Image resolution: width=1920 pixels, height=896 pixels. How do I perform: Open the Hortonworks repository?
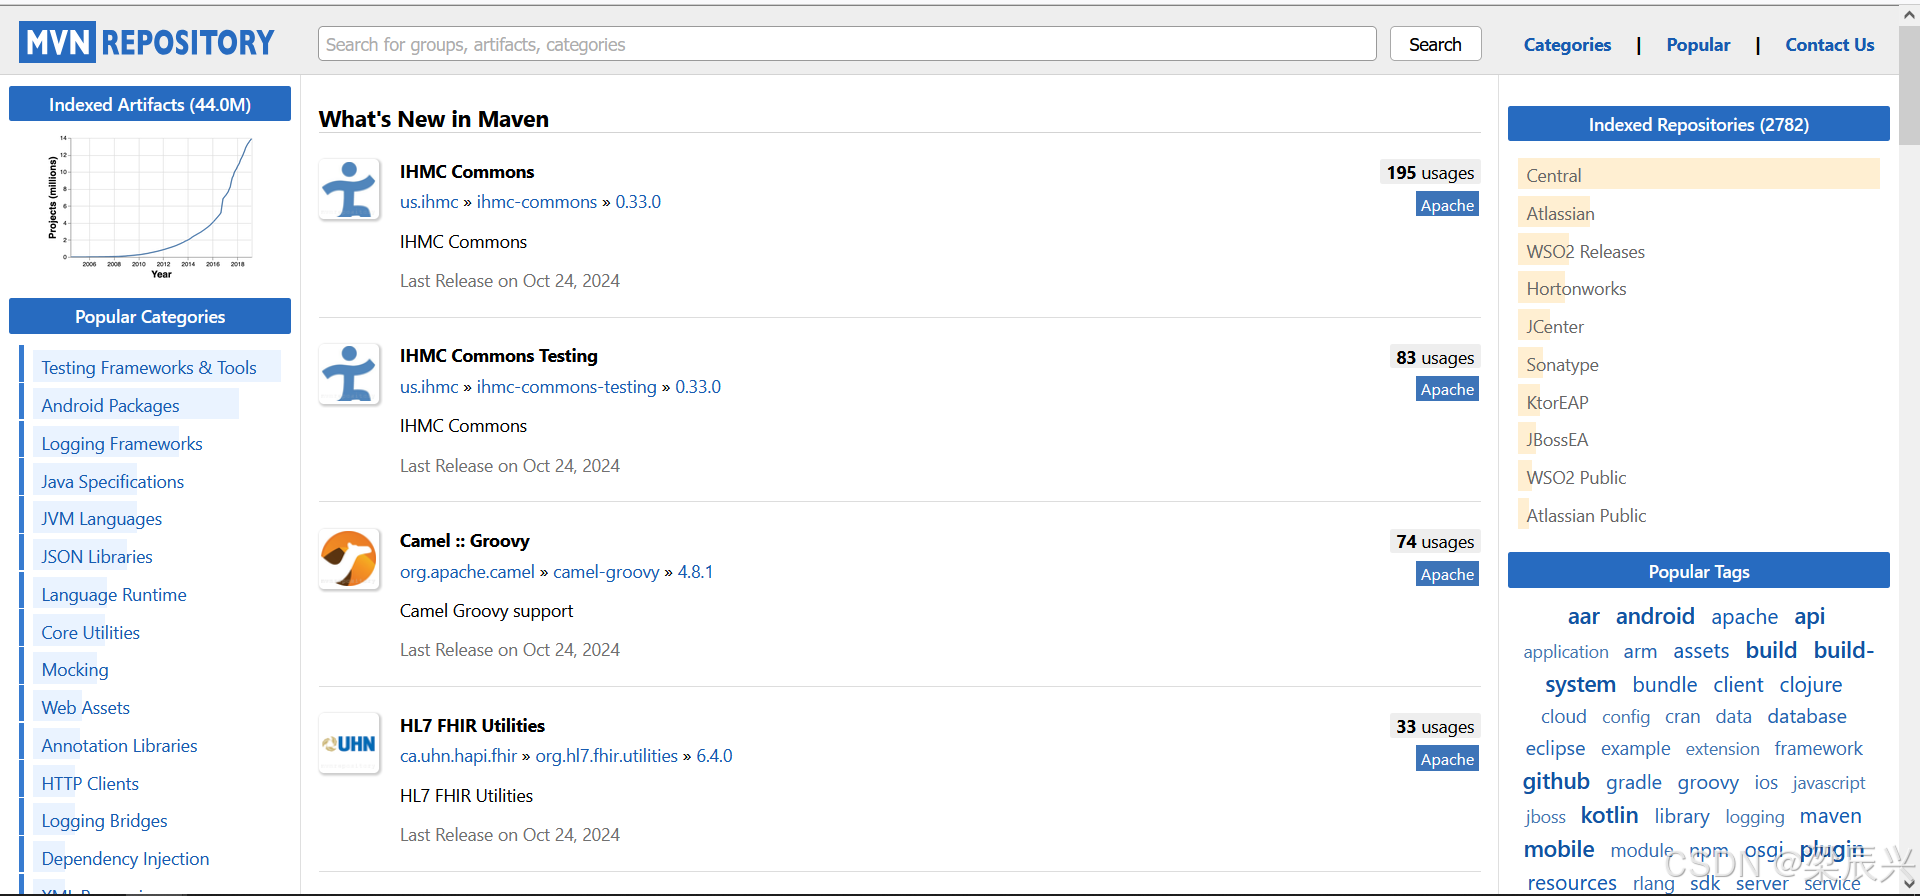(1576, 289)
